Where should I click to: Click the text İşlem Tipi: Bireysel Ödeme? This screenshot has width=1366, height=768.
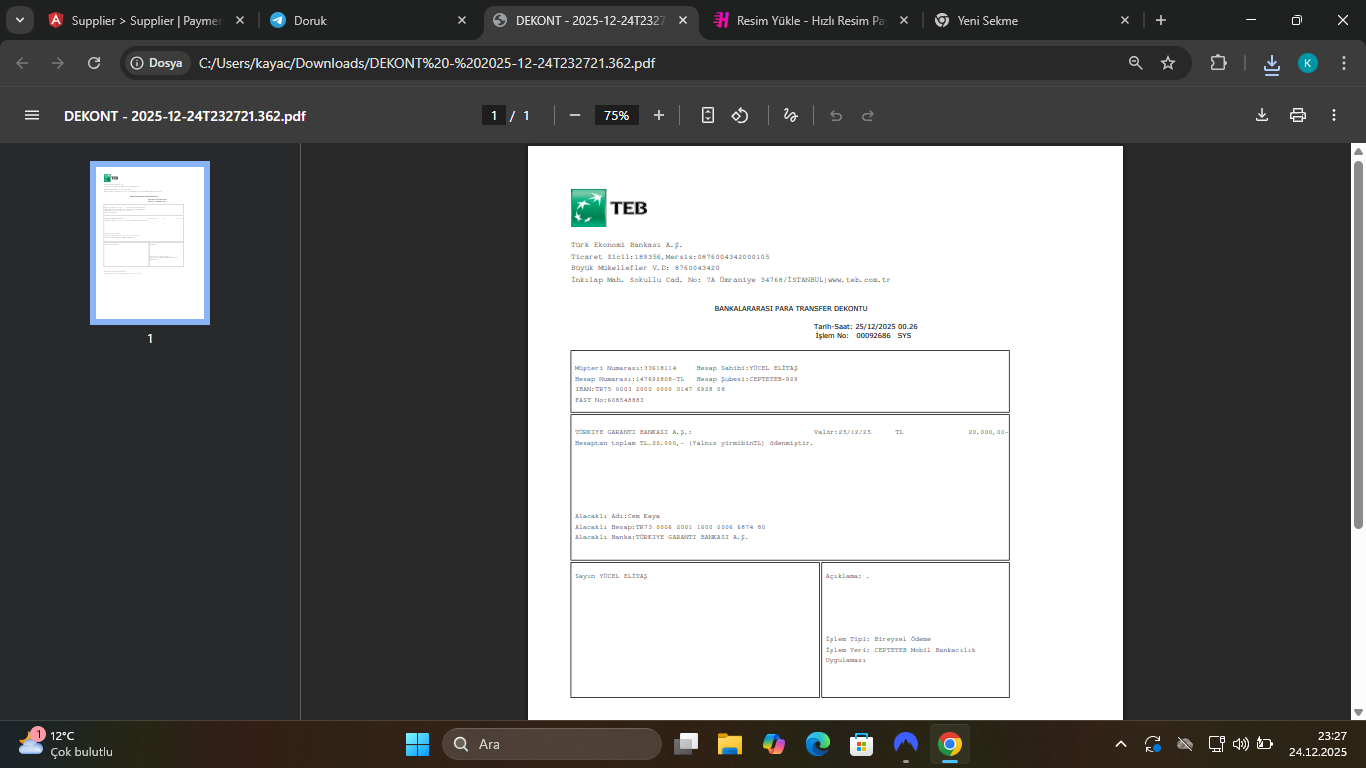point(878,638)
